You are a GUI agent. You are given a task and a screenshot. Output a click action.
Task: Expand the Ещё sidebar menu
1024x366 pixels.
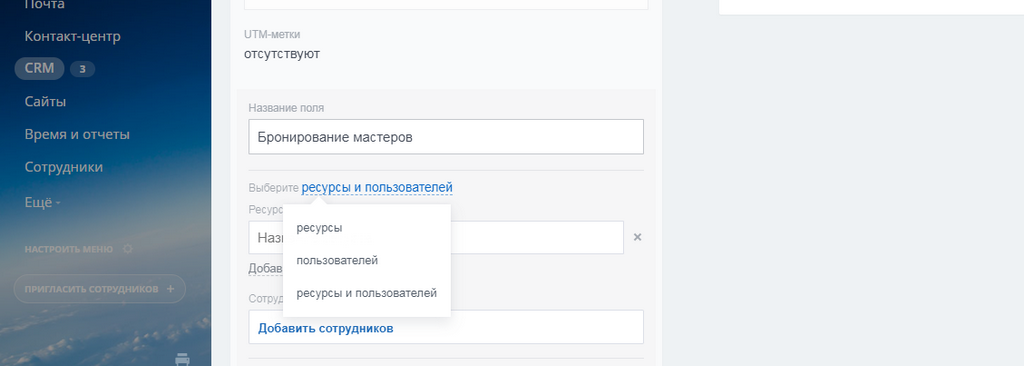42,203
